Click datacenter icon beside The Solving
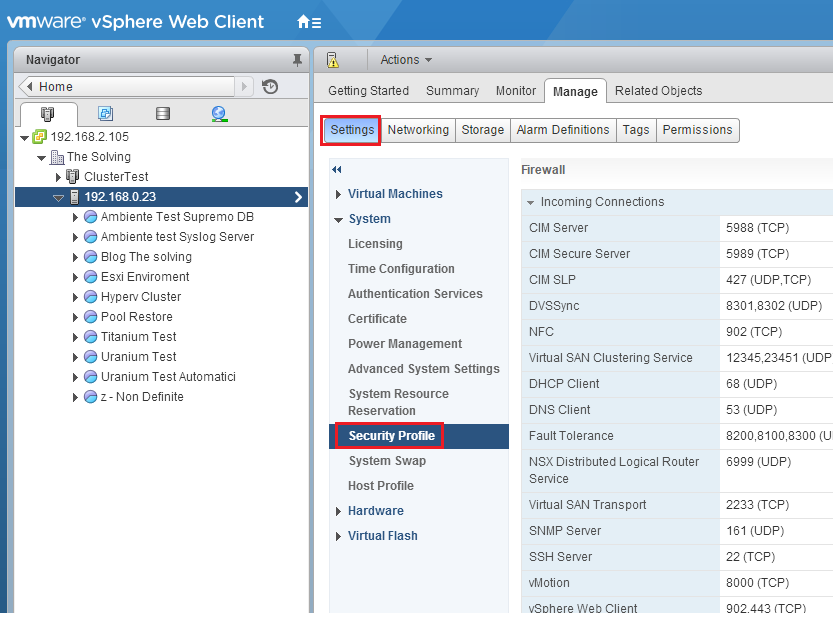 click(57, 157)
